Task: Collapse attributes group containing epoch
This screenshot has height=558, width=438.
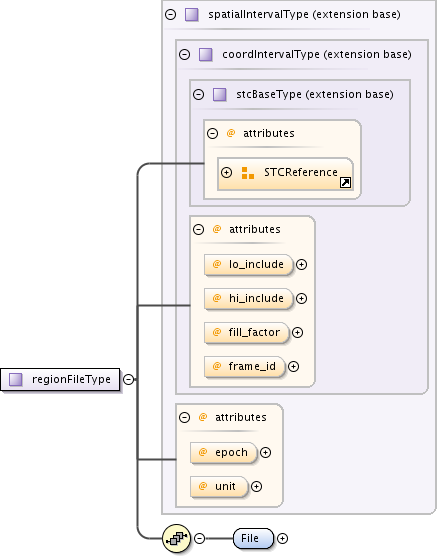Action: (184, 417)
